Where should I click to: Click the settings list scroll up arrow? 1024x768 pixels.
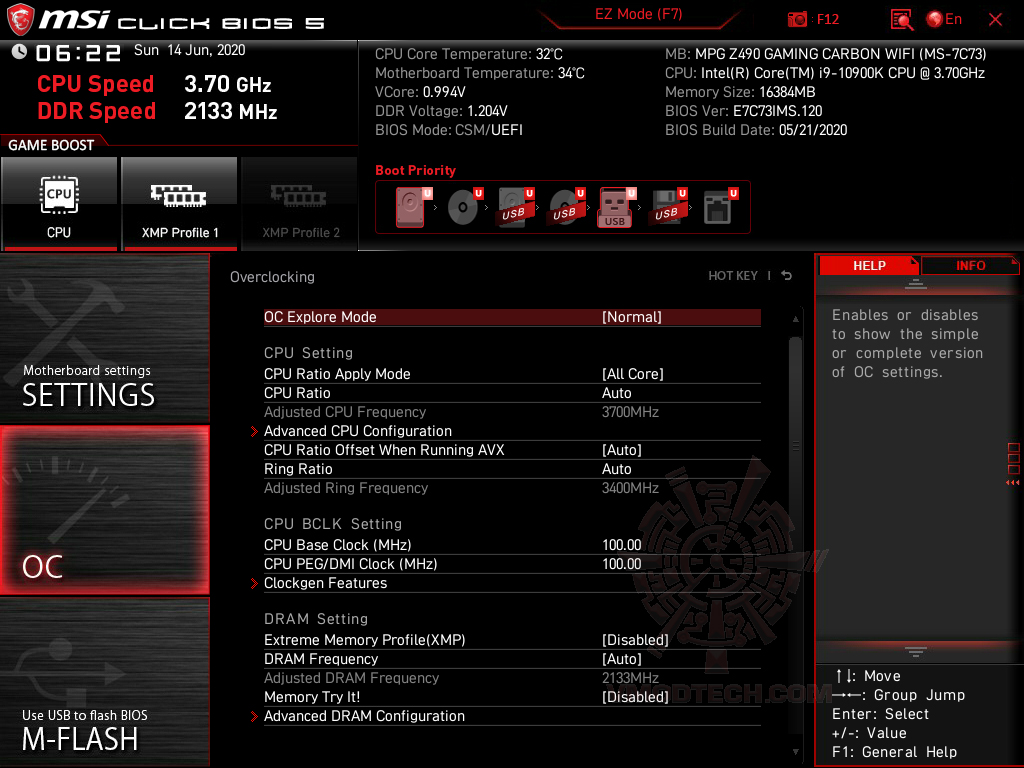pyautogui.click(x=795, y=319)
